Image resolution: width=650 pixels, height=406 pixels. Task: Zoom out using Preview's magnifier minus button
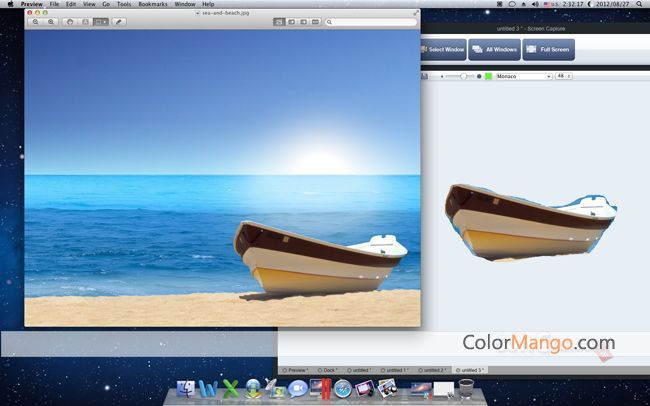[36, 22]
